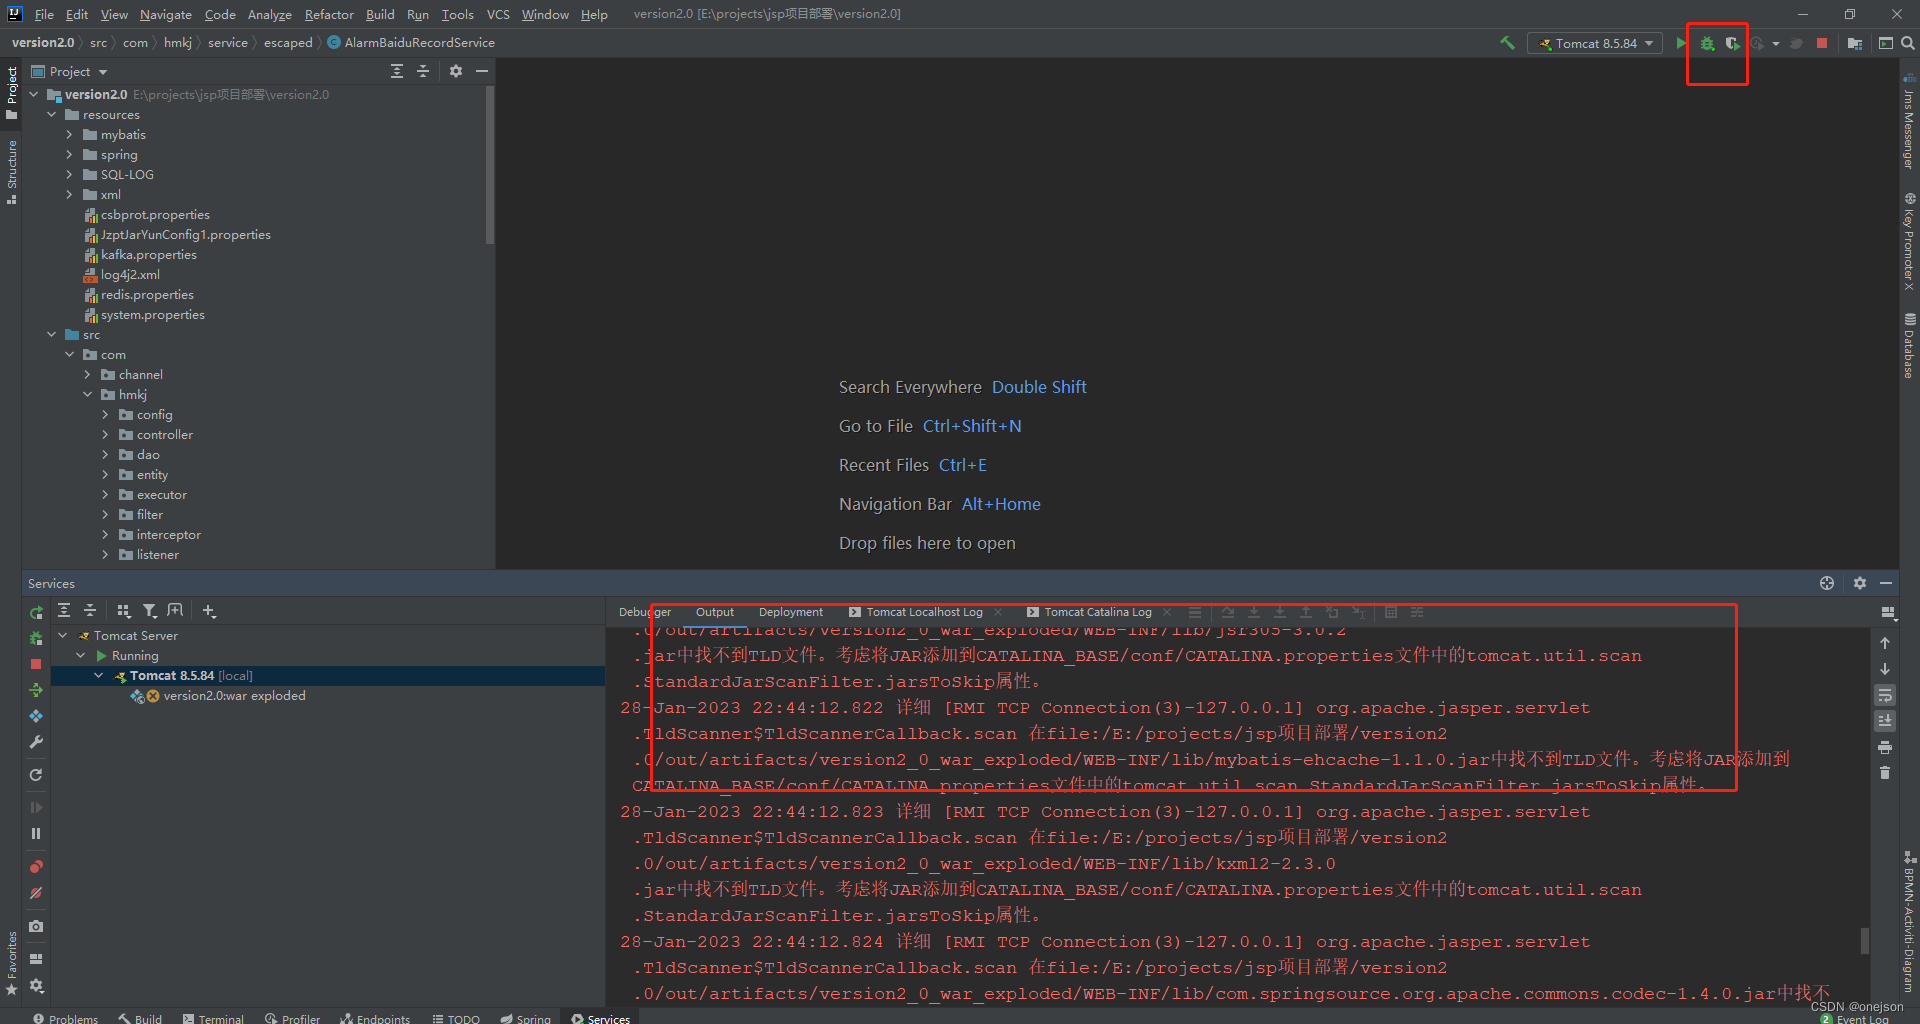Open the wrench configuration icon in Services

pos(36,742)
